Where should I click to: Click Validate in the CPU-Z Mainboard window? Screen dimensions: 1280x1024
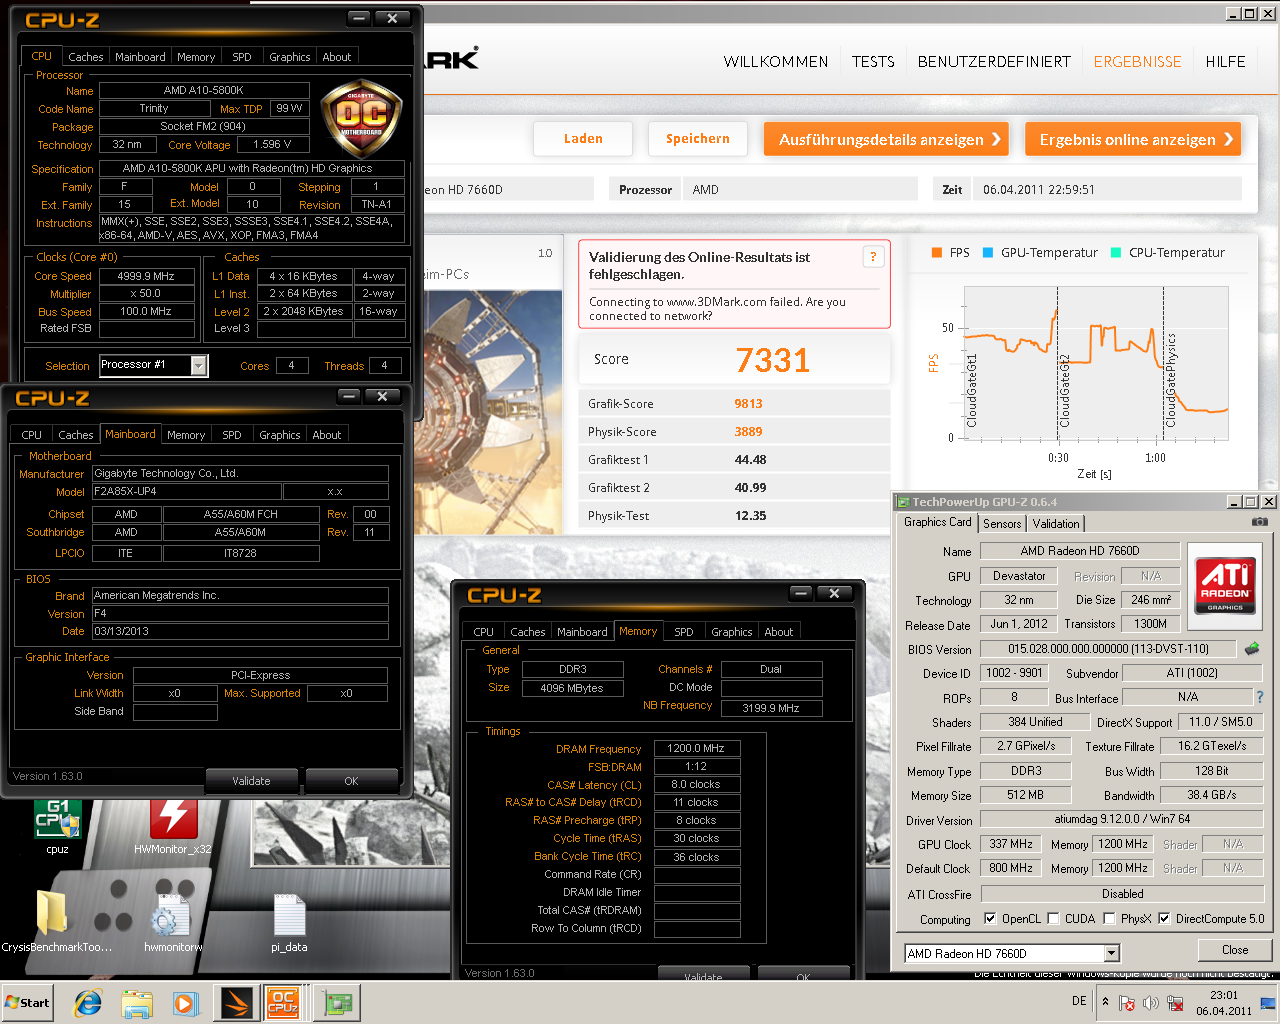point(252,781)
